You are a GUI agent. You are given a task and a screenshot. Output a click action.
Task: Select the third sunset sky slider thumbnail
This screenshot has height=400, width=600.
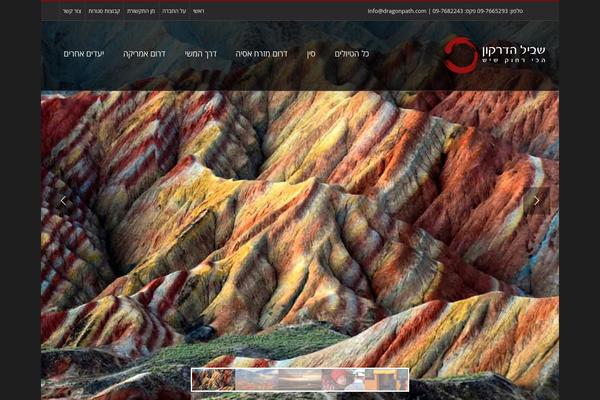click(300, 380)
